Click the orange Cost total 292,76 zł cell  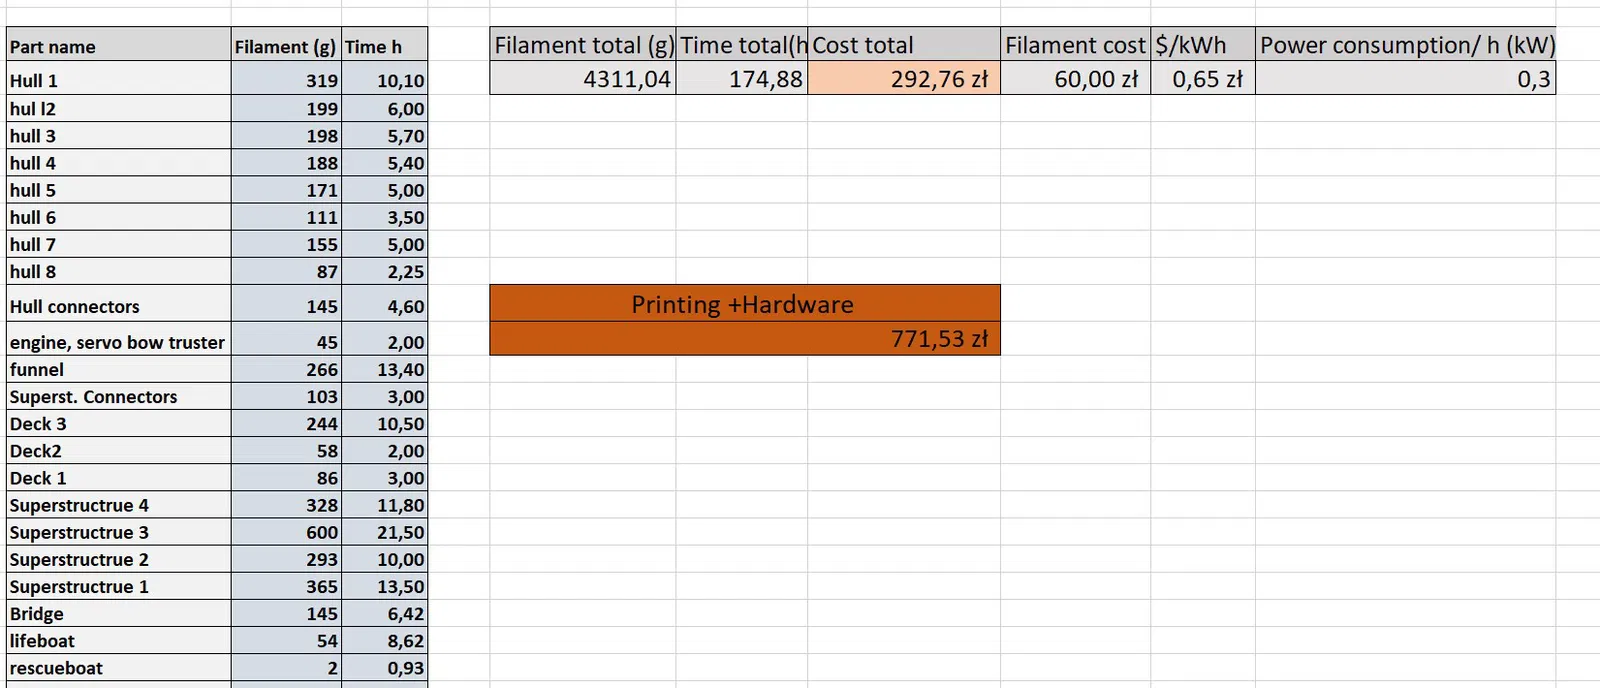click(904, 79)
